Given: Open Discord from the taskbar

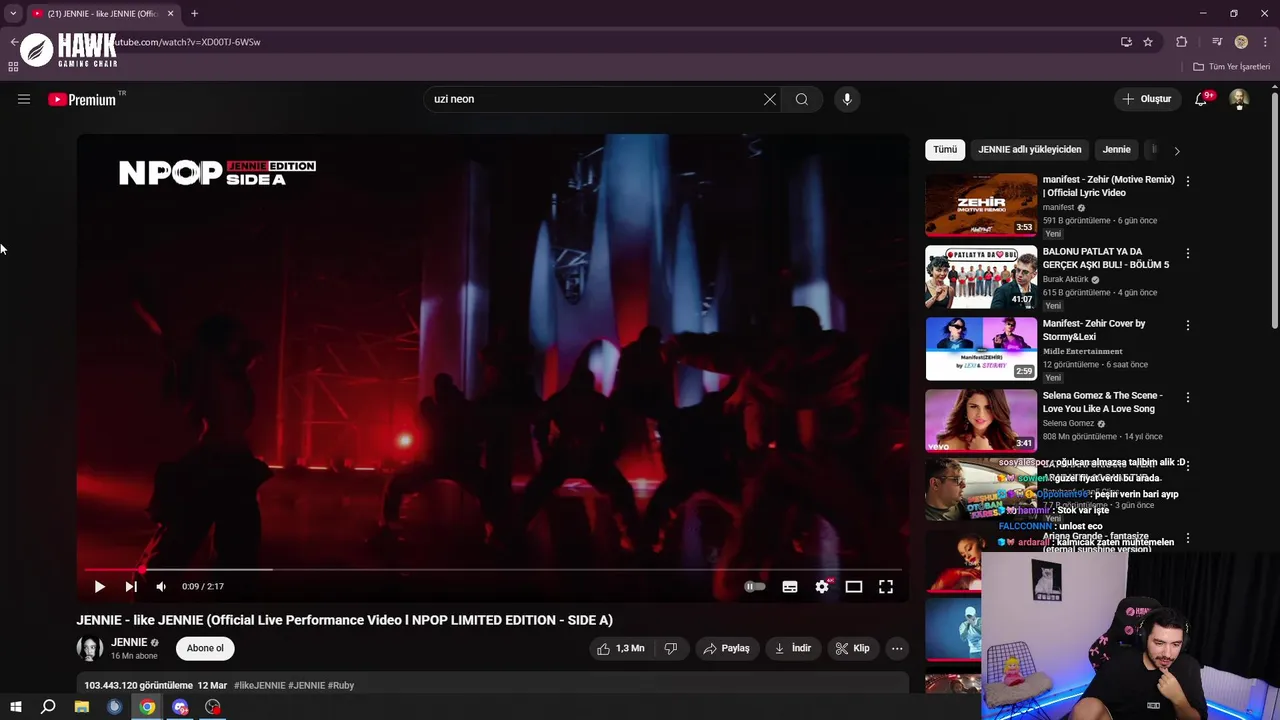Looking at the screenshot, I should click(x=180, y=707).
